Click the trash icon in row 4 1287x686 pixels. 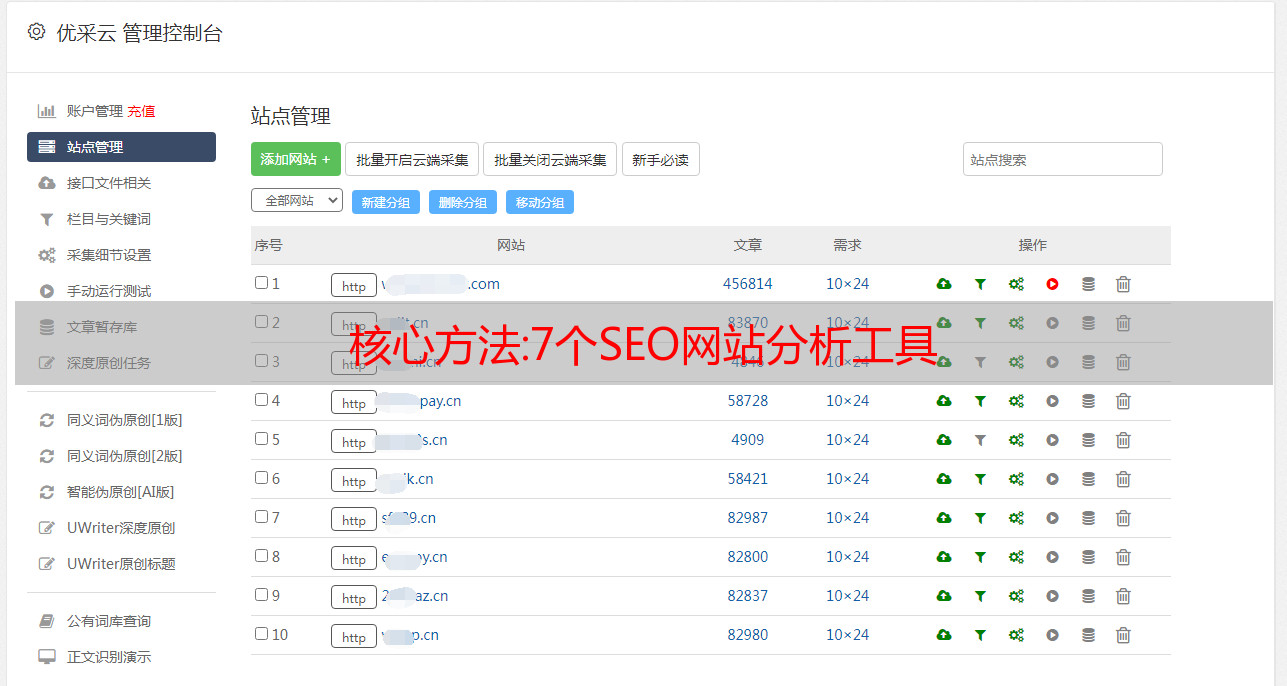(1123, 401)
